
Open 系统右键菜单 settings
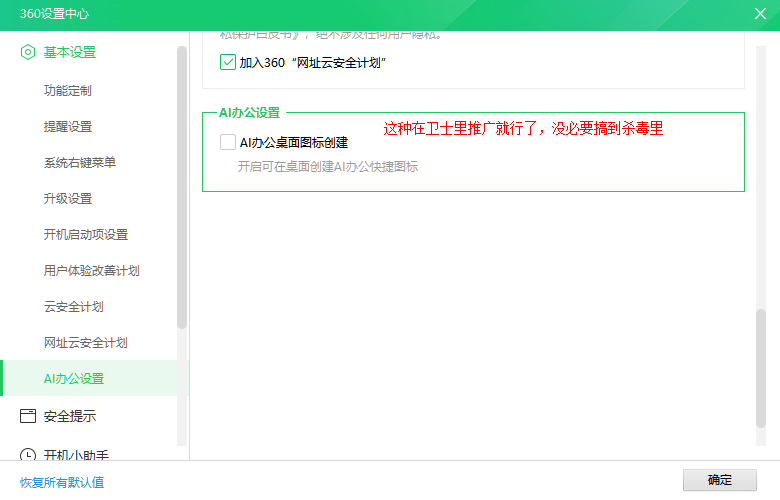coord(80,163)
